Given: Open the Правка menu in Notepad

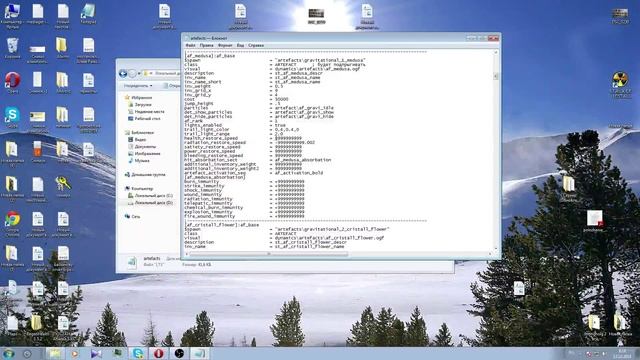Looking at the screenshot, I should tap(207, 45).
